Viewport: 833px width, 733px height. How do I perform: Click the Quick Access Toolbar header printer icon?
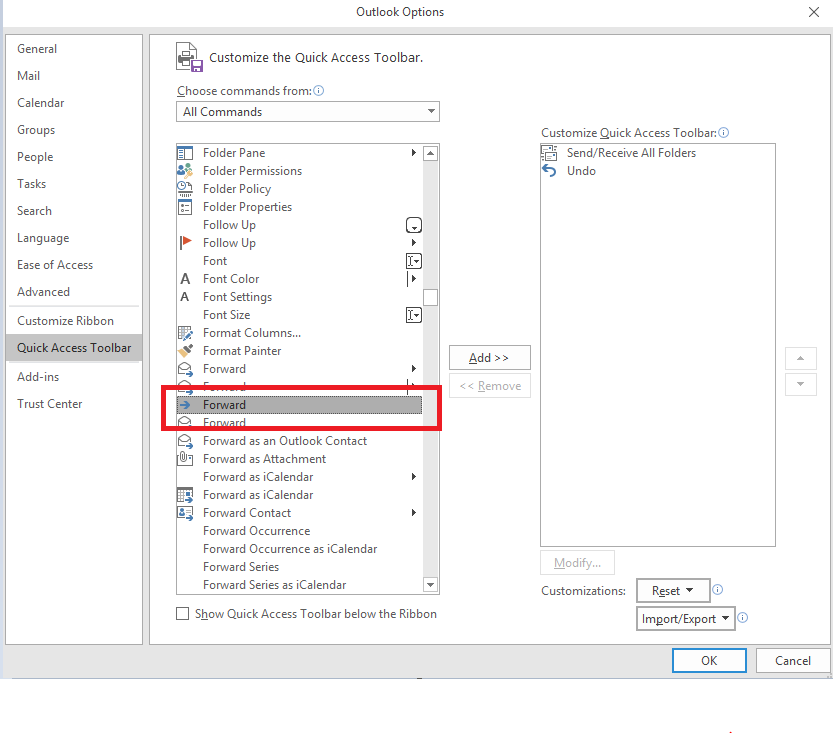point(189,57)
